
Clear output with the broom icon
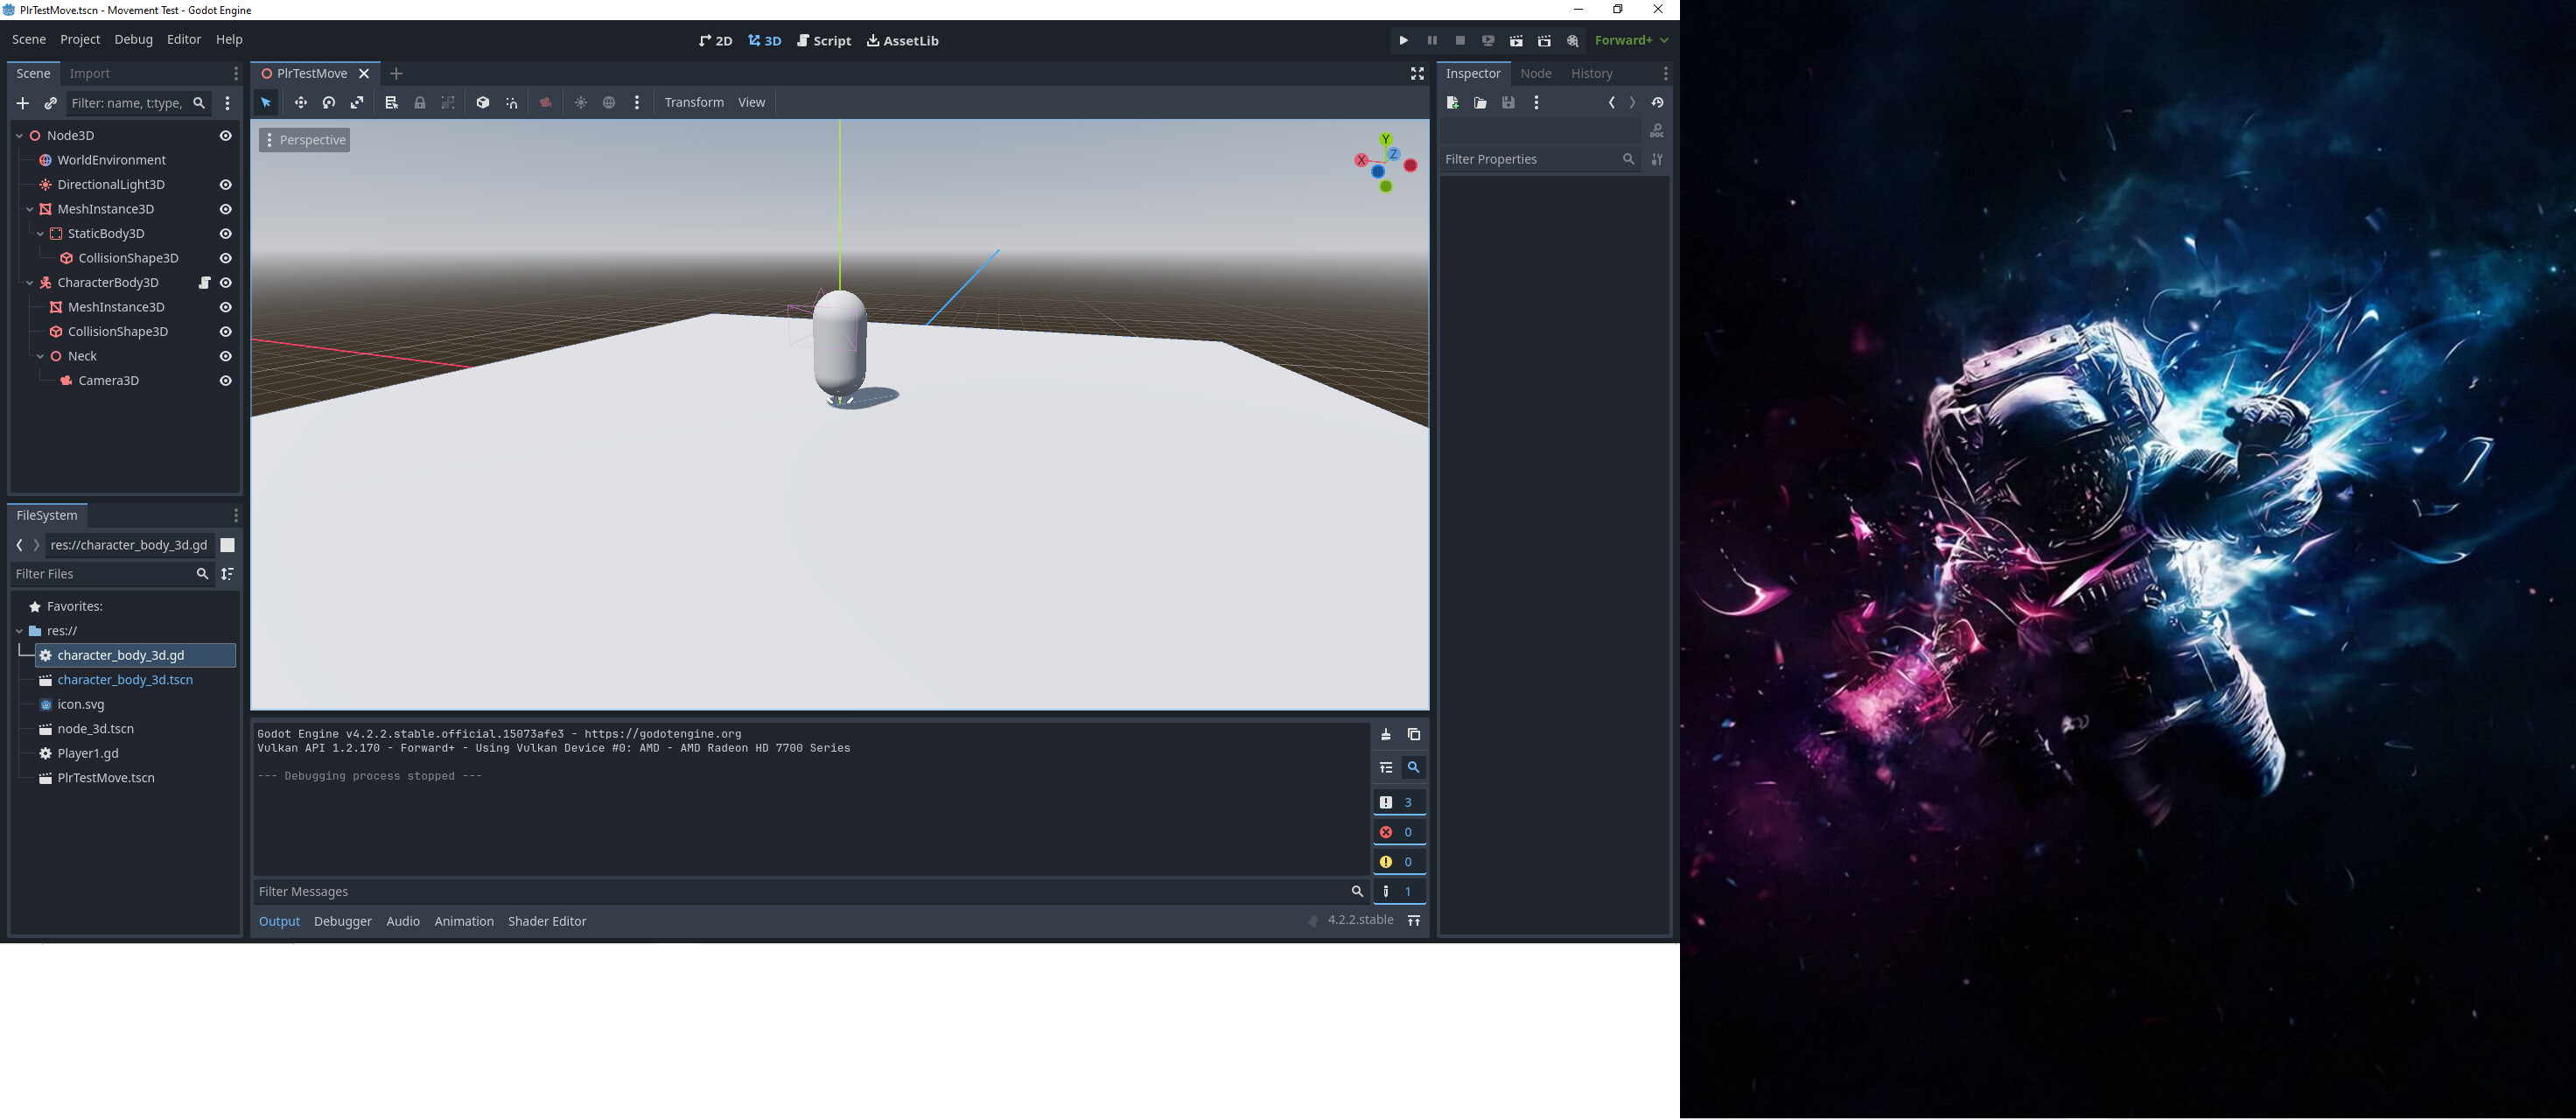tap(1386, 735)
